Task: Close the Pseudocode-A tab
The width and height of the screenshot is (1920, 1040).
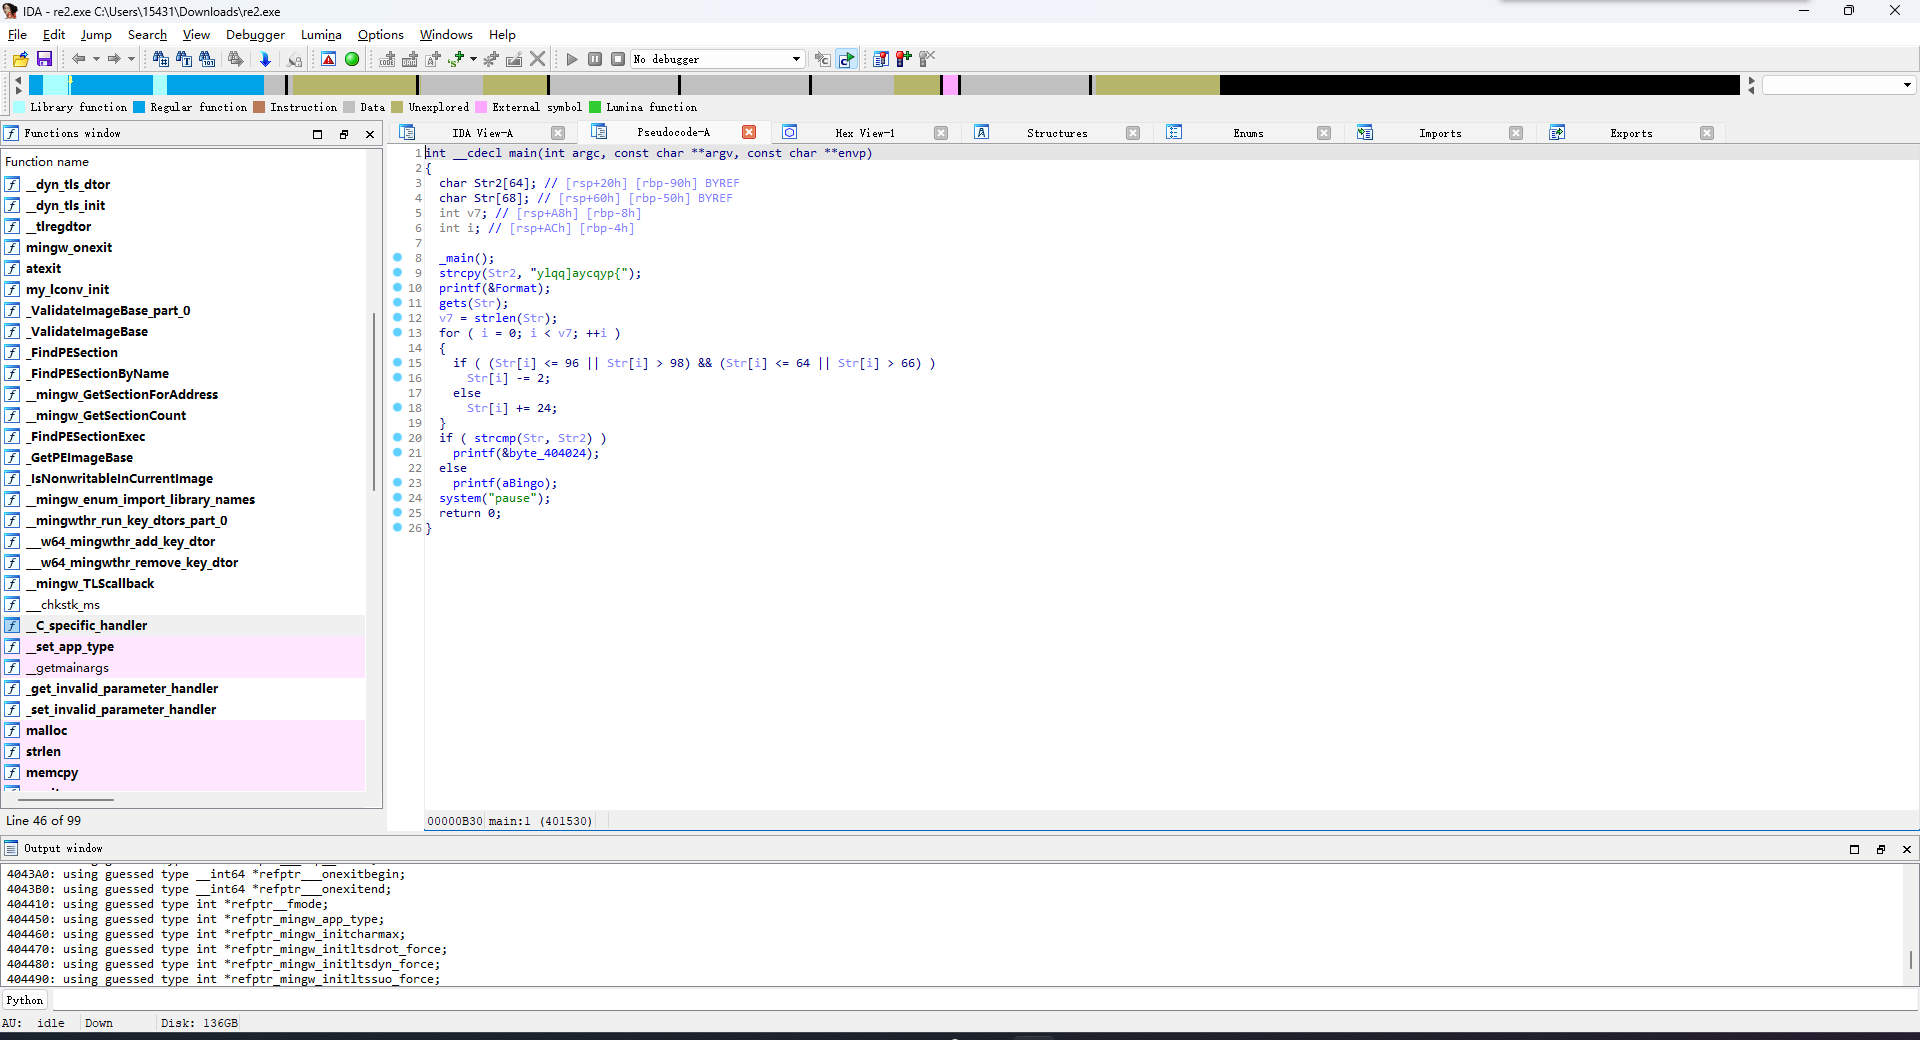Action: pyautogui.click(x=749, y=133)
